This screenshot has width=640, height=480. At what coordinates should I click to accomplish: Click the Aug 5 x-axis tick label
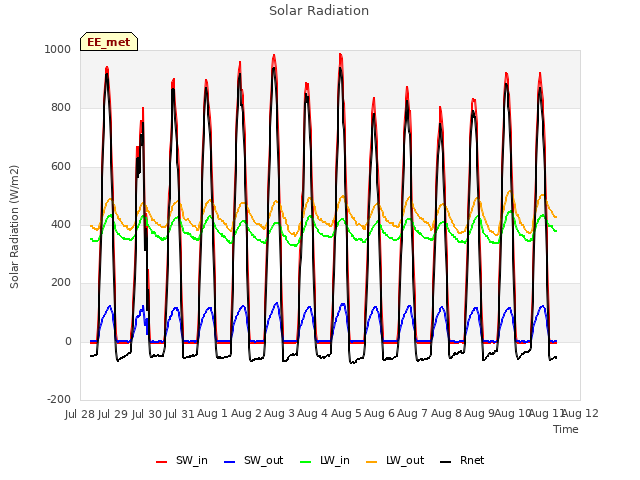tap(346, 414)
